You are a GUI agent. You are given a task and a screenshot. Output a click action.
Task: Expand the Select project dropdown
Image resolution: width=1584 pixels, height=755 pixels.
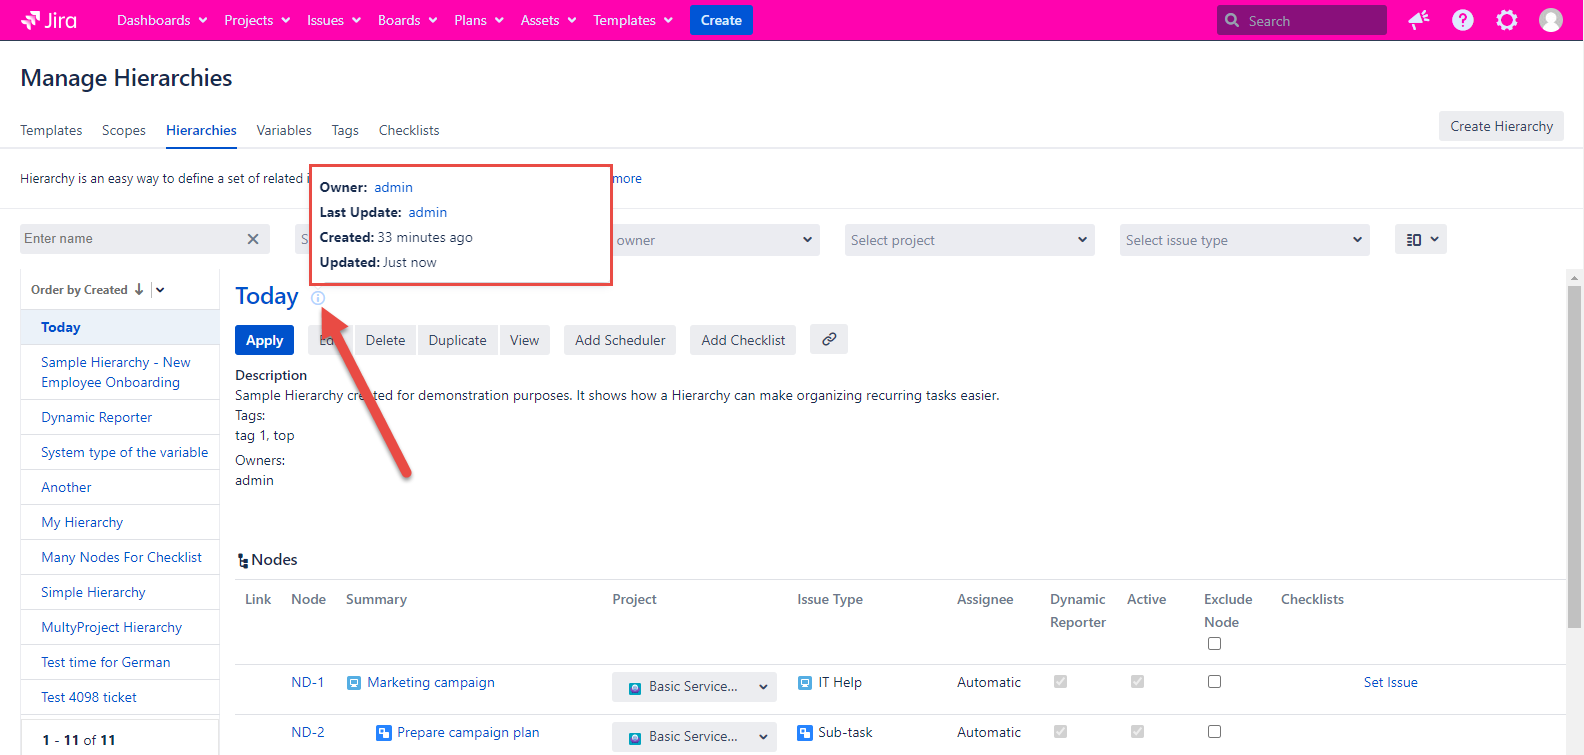click(968, 240)
